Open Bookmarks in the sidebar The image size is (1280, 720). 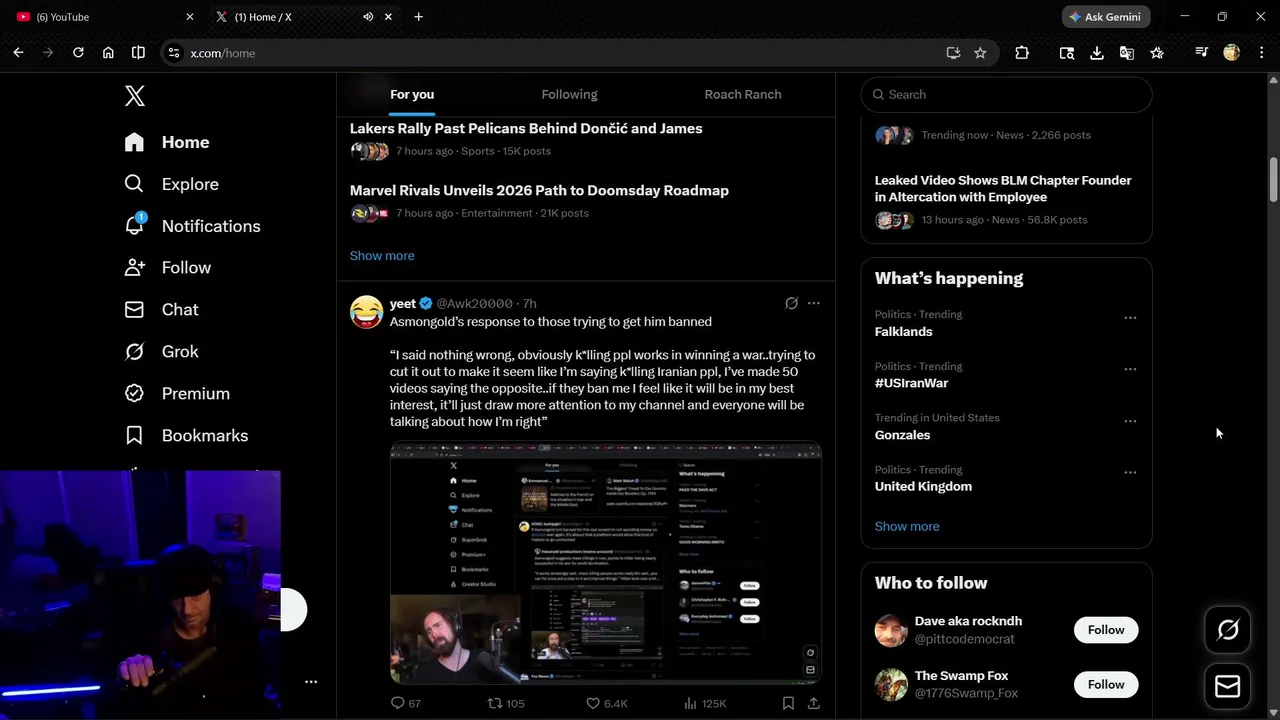(186, 436)
